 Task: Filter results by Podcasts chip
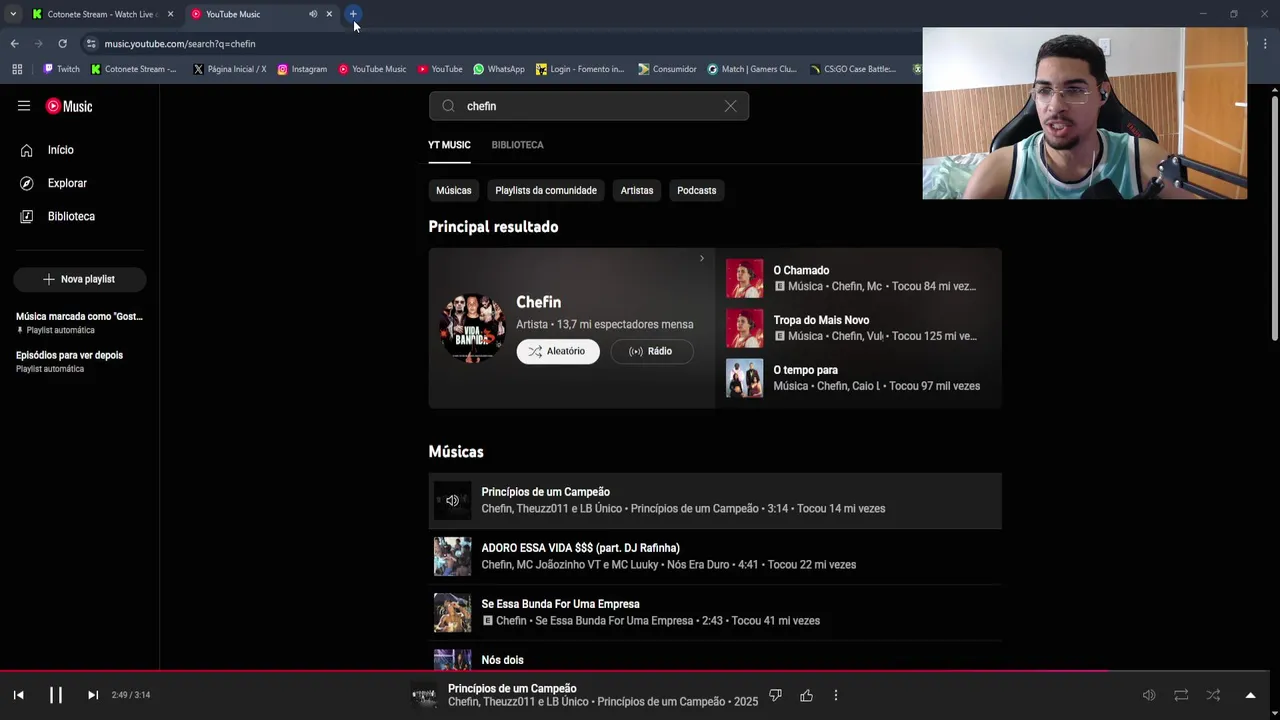point(697,190)
